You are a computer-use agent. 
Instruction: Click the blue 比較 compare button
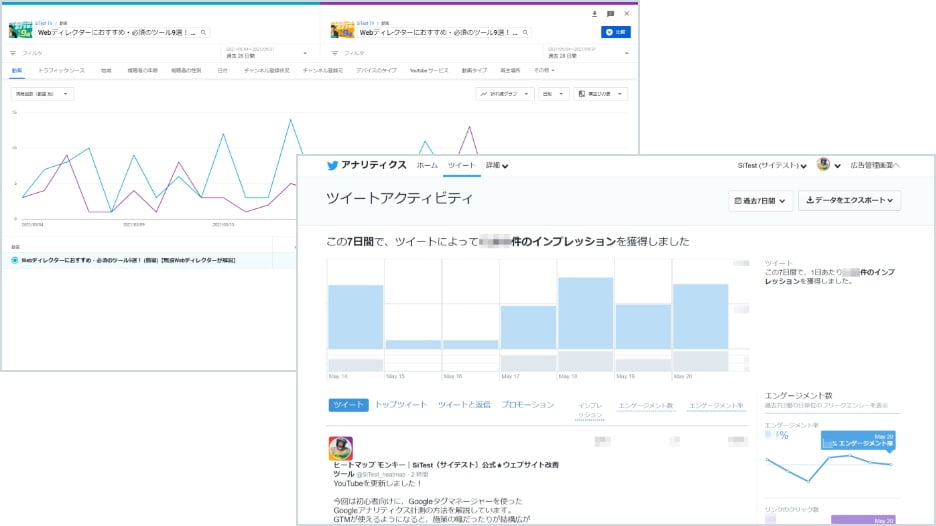pos(616,32)
